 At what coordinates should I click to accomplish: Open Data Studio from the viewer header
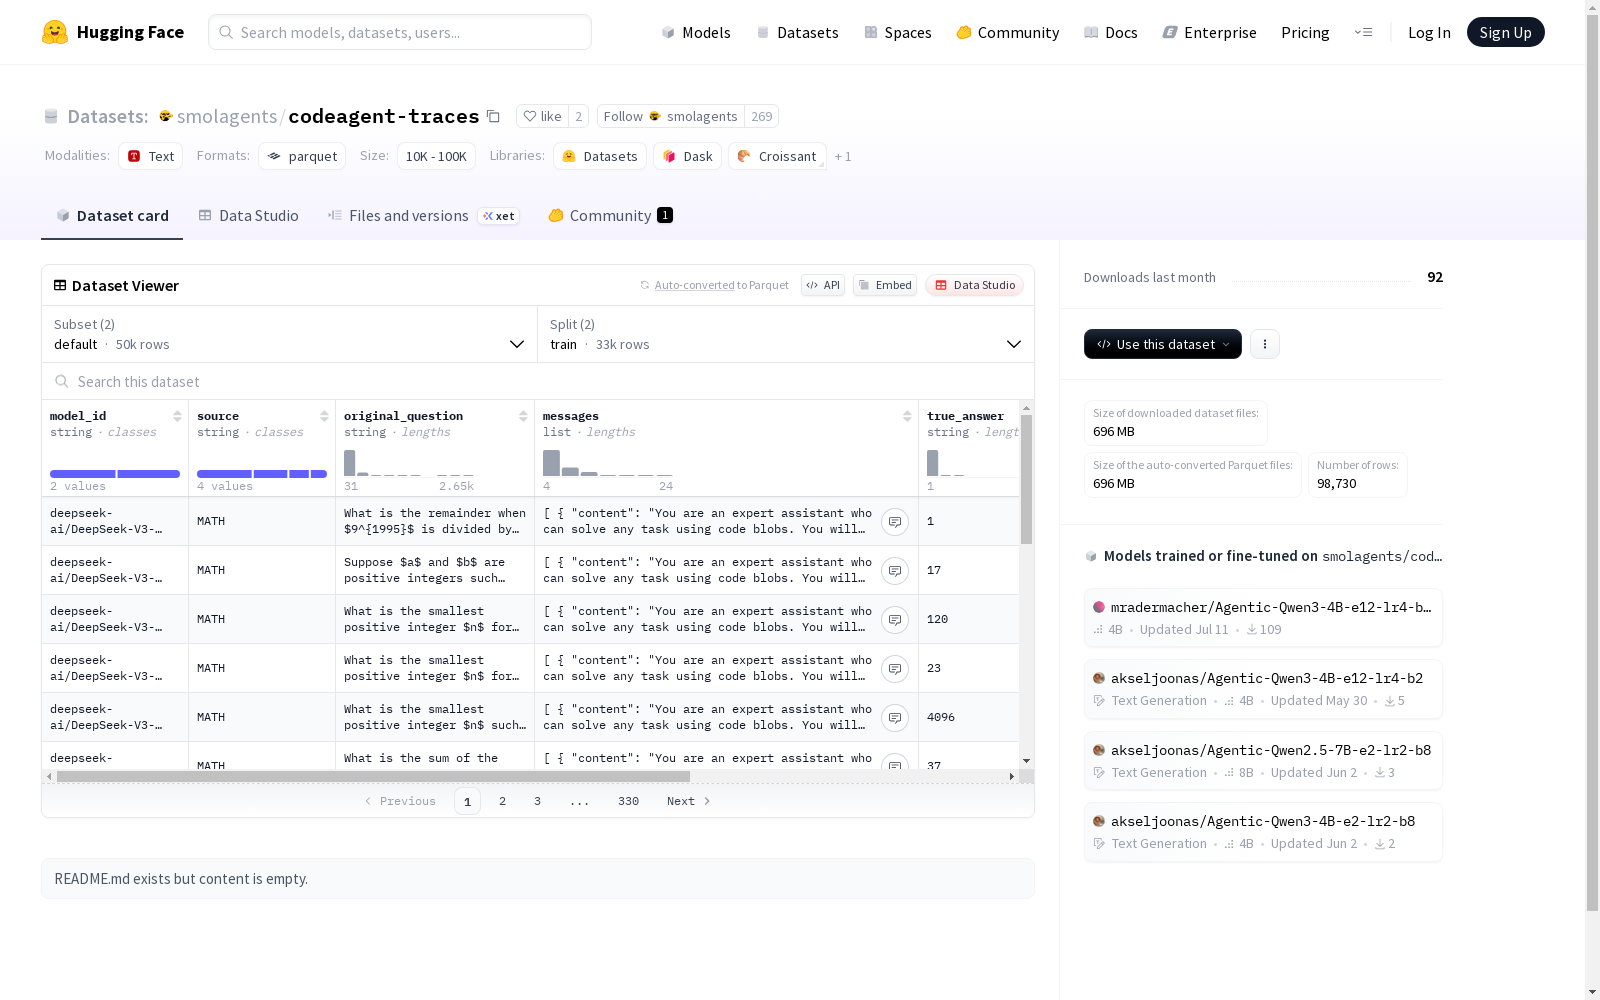pos(975,285)
